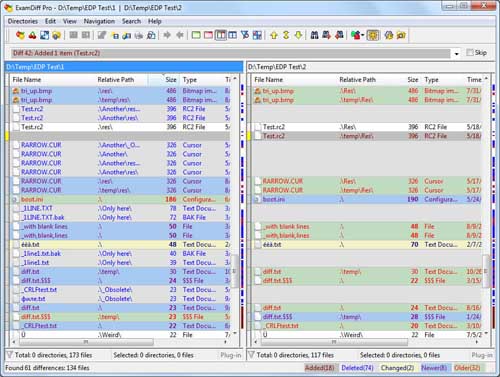Go to previous difference yellow up arrow
This screenshot has height=377, width=500.
tap(274, 35)
